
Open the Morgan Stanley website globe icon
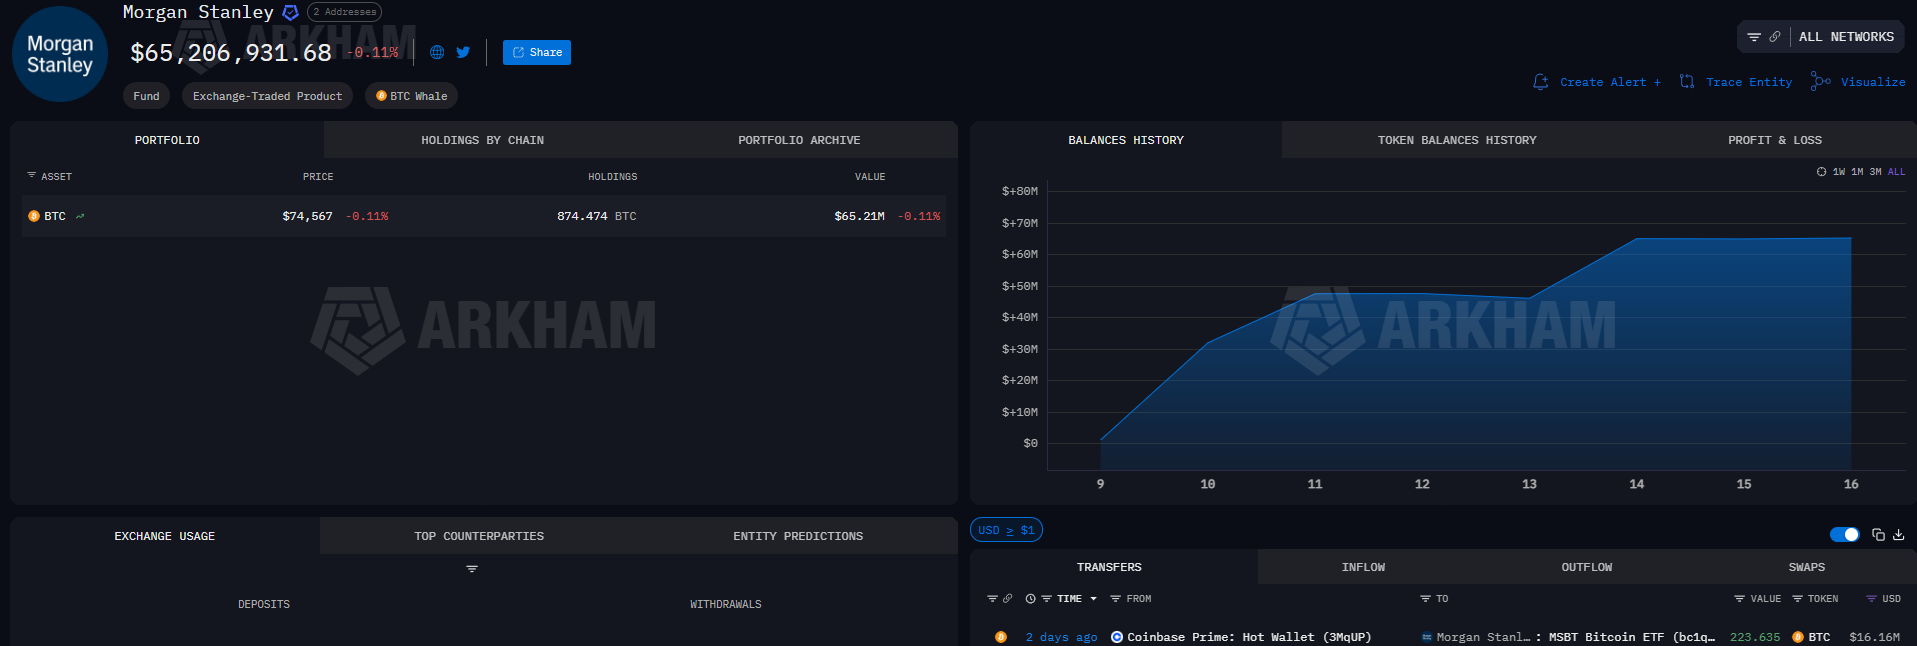(x=437, y=52)
